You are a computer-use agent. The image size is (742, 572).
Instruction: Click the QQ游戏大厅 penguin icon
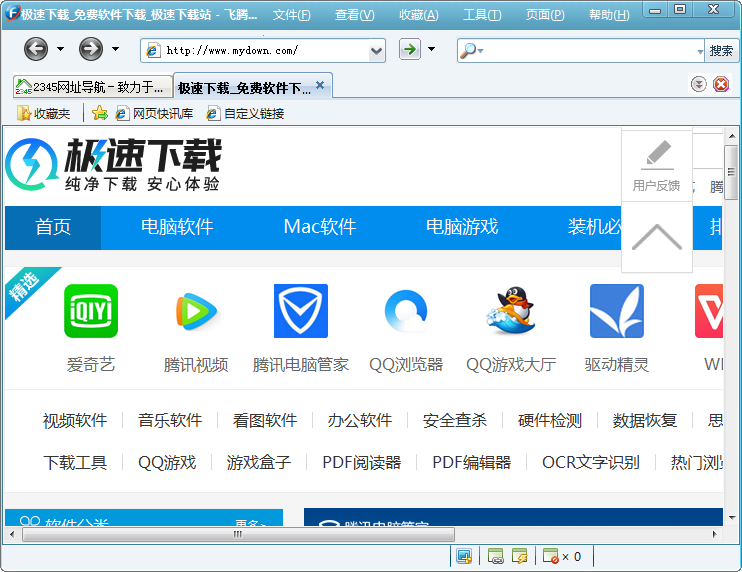pos(511,311)
